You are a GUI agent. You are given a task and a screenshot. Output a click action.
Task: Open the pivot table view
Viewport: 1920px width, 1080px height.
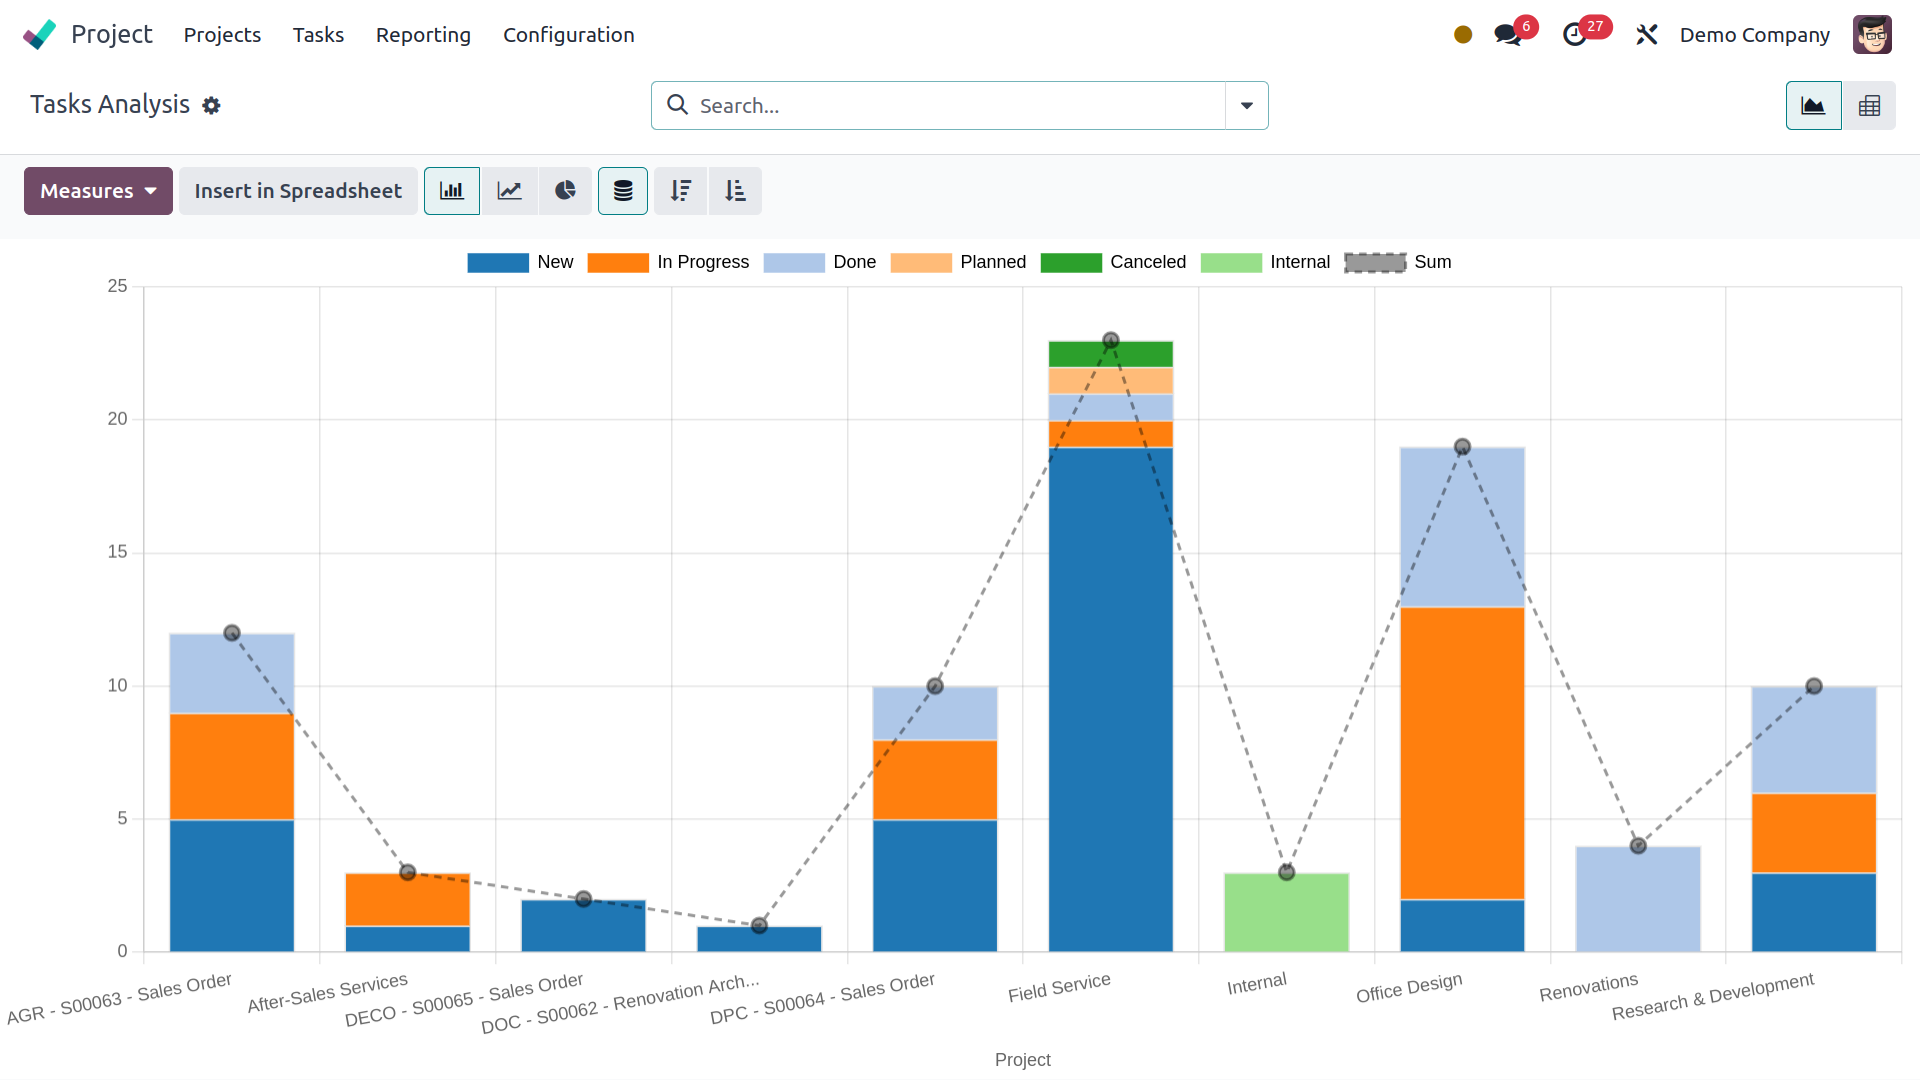(x=1869, y=106)
